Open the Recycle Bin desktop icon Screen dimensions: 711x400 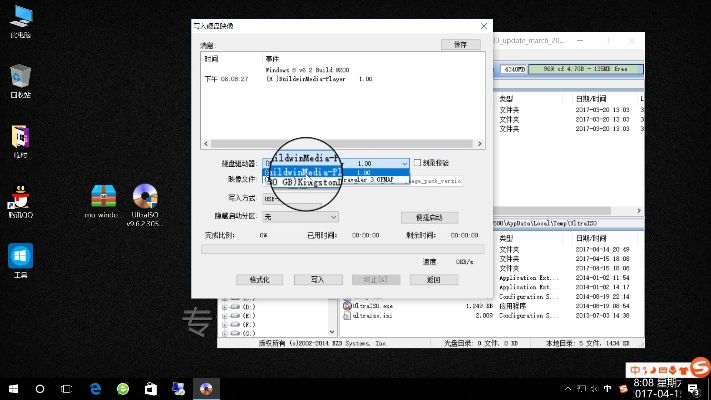[x=20, y=76]
